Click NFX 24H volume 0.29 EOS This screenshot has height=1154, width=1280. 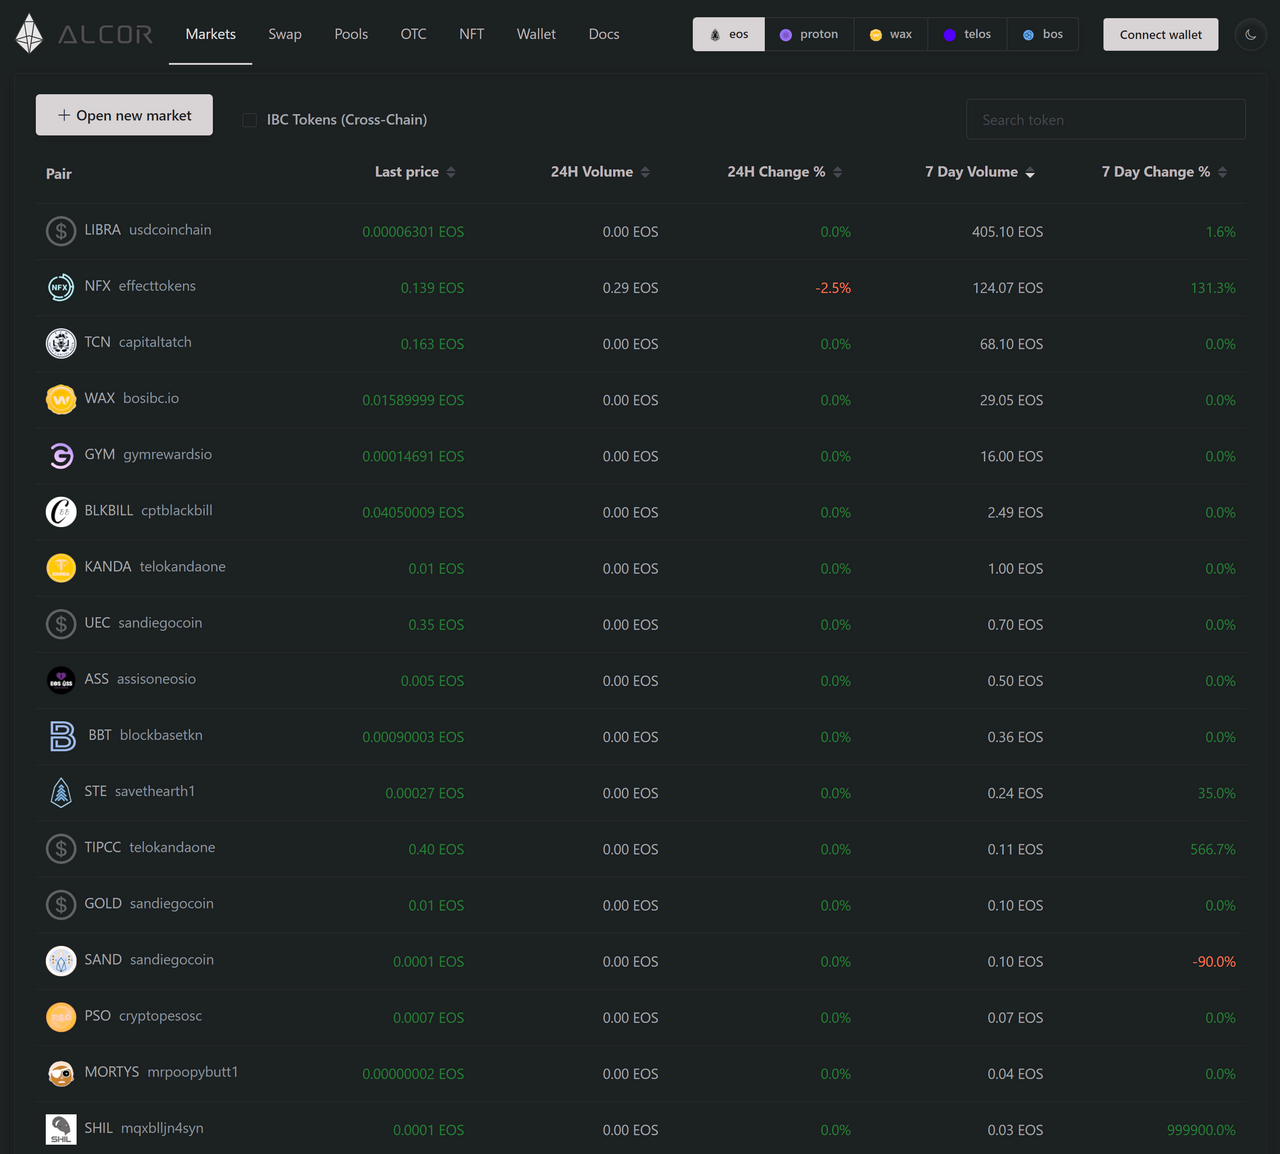[630, 288]
